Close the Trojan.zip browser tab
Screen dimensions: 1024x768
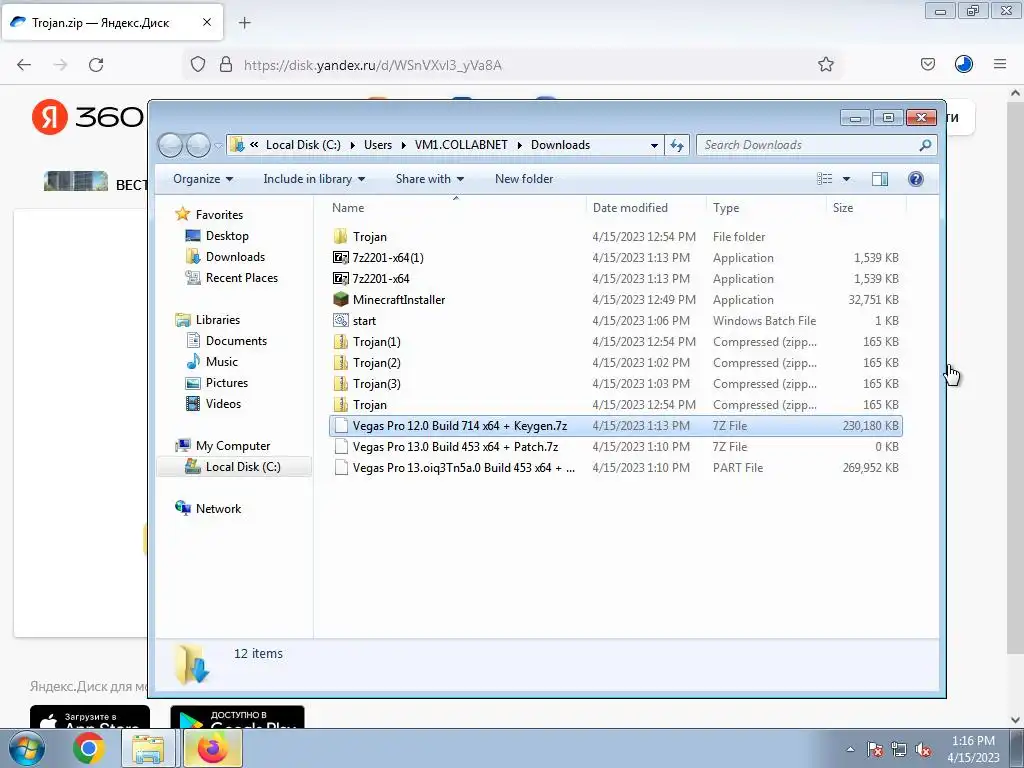tap(207, 22)
